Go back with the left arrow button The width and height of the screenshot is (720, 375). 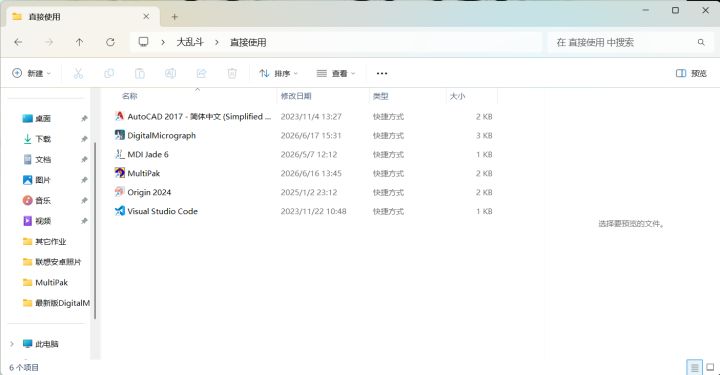tap(18, 42)
